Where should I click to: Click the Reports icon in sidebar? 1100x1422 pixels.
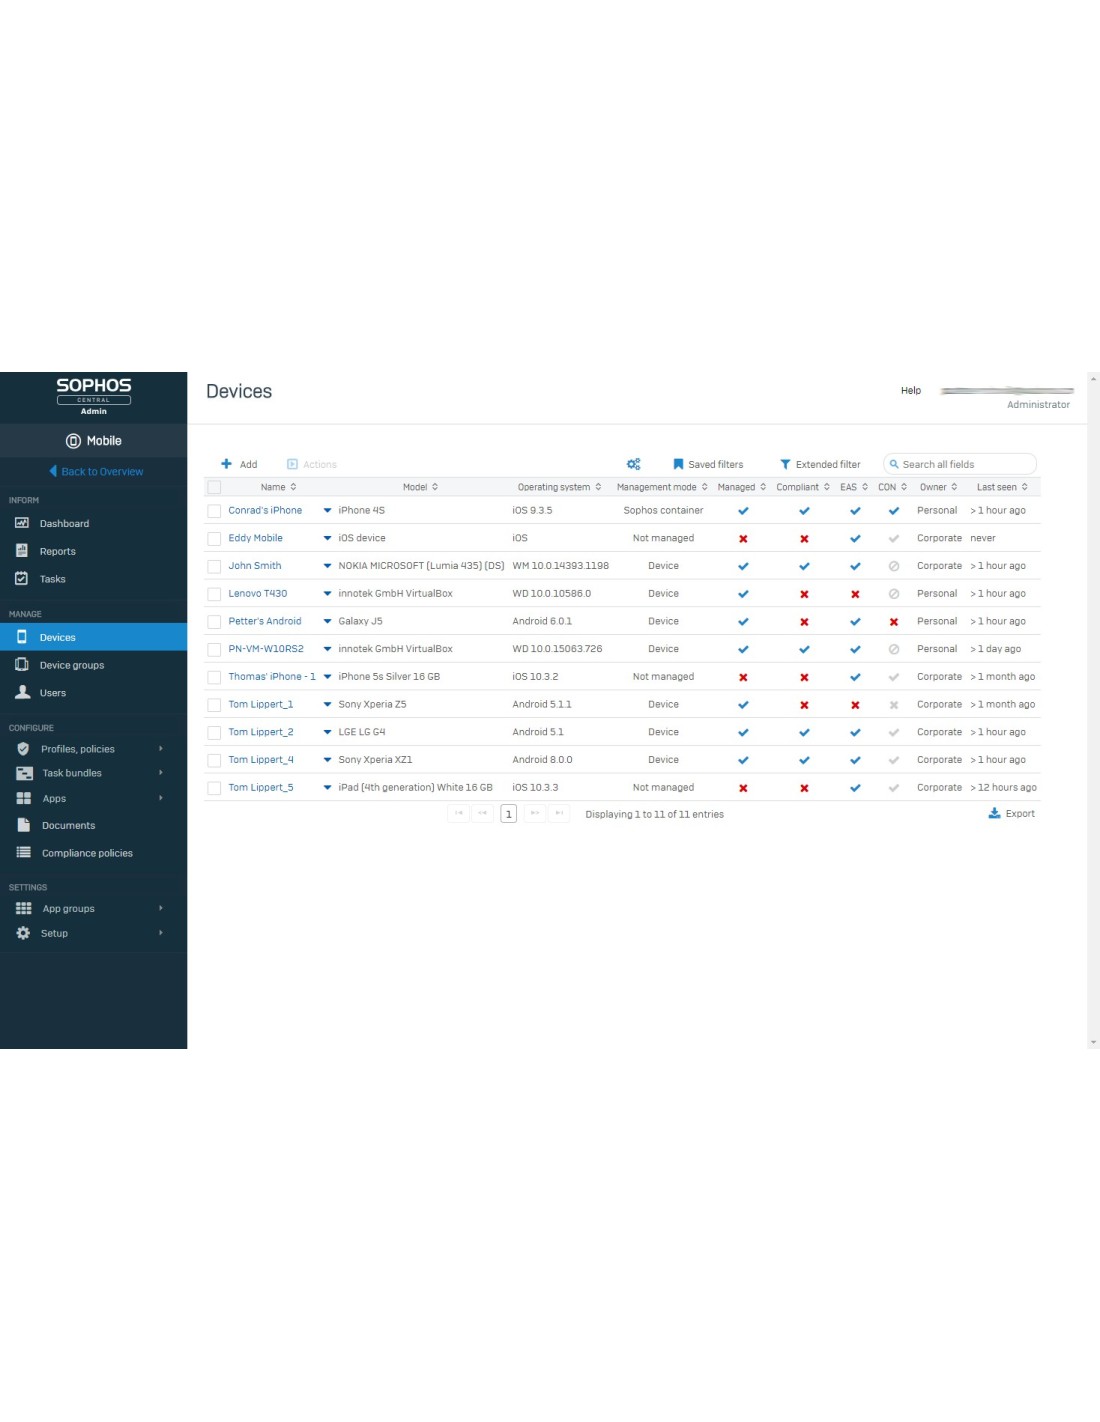click(x=22, y=551)
